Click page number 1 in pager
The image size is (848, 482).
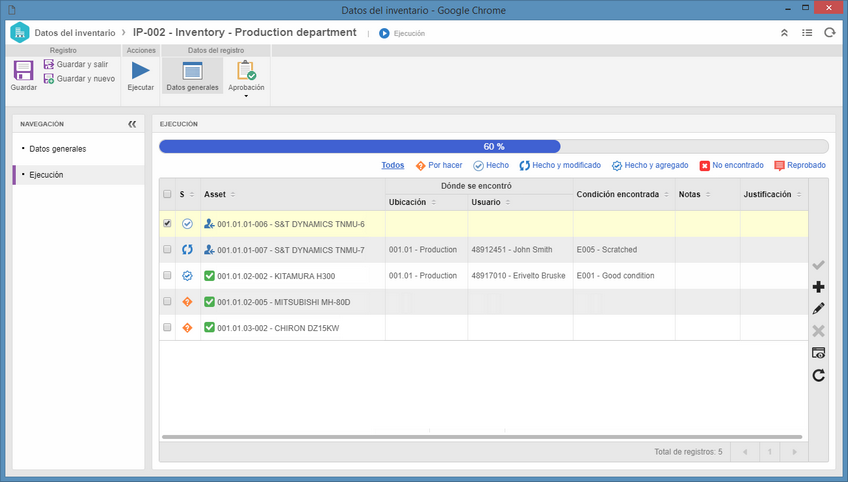[x=770, y=452]
